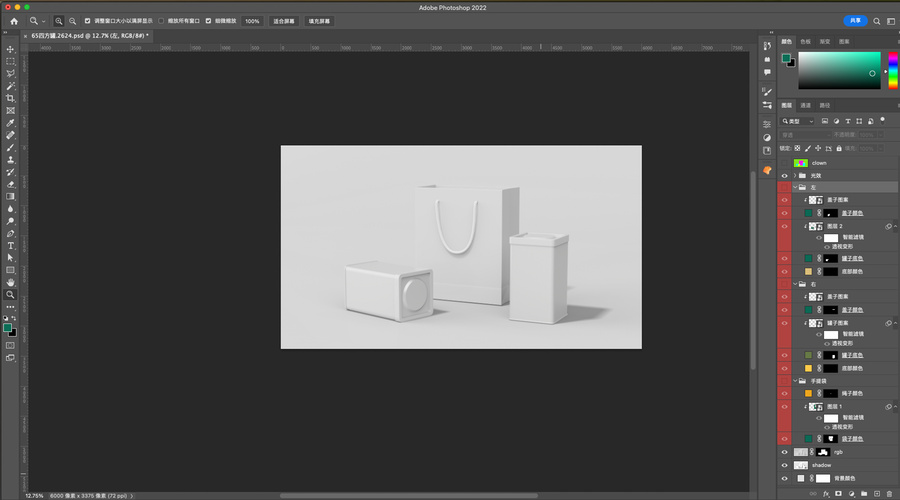The height and width of the screenshot is (500, 900).
Task: Hide the shadow layer
Action: [785, 466]
